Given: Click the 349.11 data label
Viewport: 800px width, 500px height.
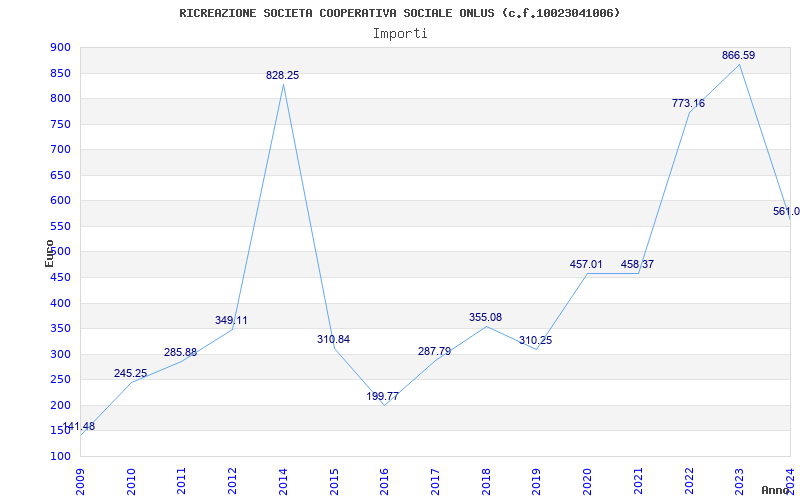Looking at the screenshot, I should (231, 320).
